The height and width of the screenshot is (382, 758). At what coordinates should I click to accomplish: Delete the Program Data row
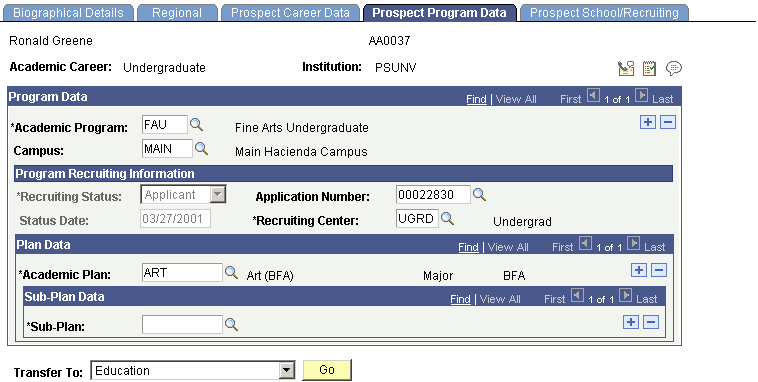click(668, 122)
